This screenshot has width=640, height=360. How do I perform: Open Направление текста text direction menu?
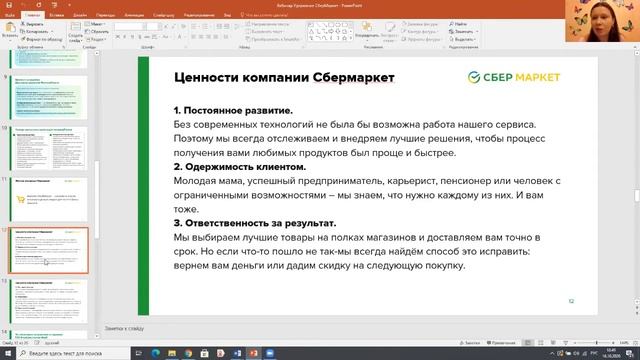(267, 24)
